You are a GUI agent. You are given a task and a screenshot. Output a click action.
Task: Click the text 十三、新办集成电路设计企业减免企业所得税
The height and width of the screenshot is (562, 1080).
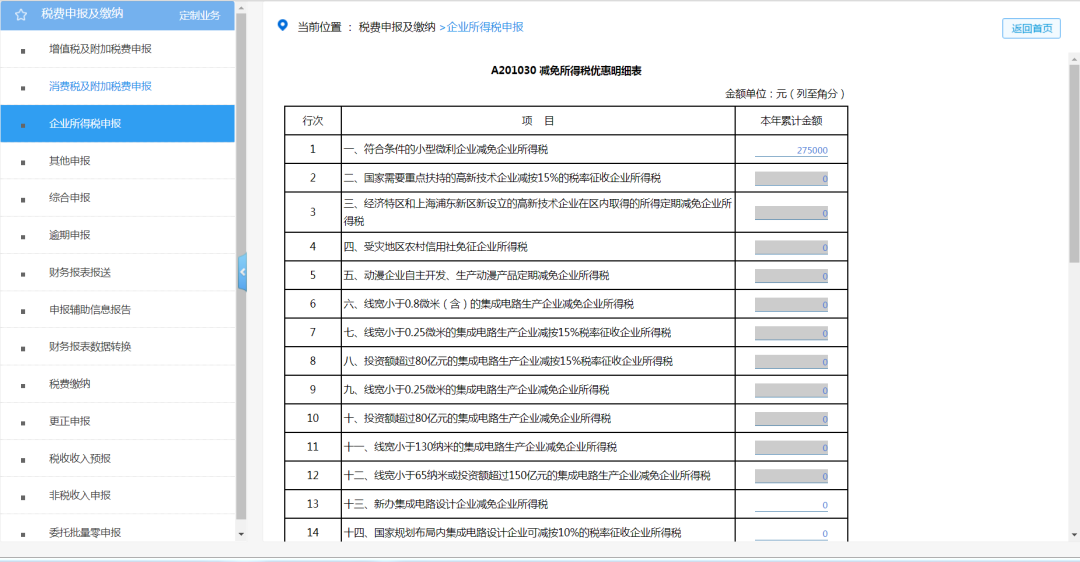coord(446,504)
